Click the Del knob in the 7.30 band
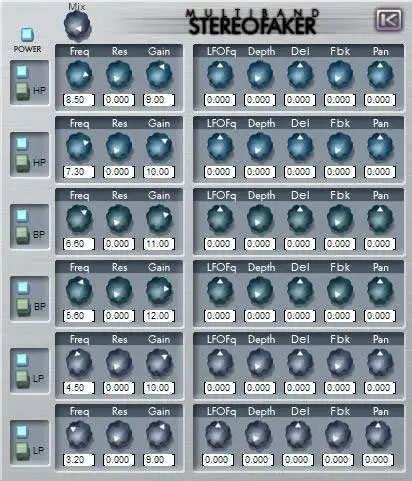Viewport: 412px width, 481px height. click(x=300, y=147)
